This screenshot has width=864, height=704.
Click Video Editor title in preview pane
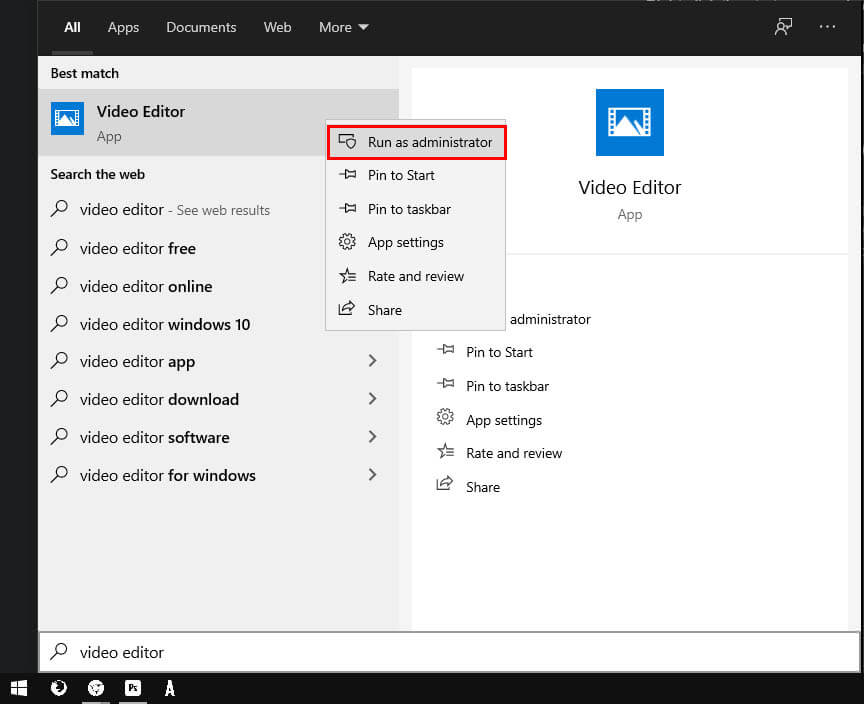629,187
